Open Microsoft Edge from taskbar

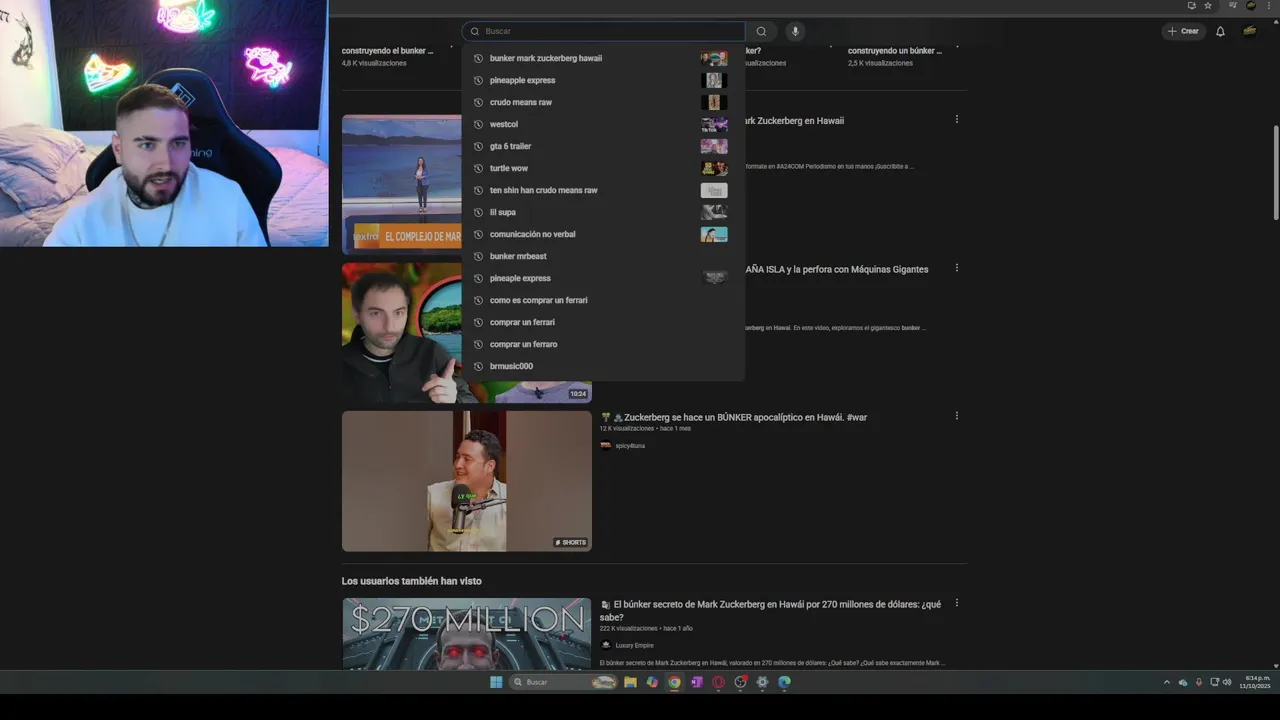coord(784,682)
